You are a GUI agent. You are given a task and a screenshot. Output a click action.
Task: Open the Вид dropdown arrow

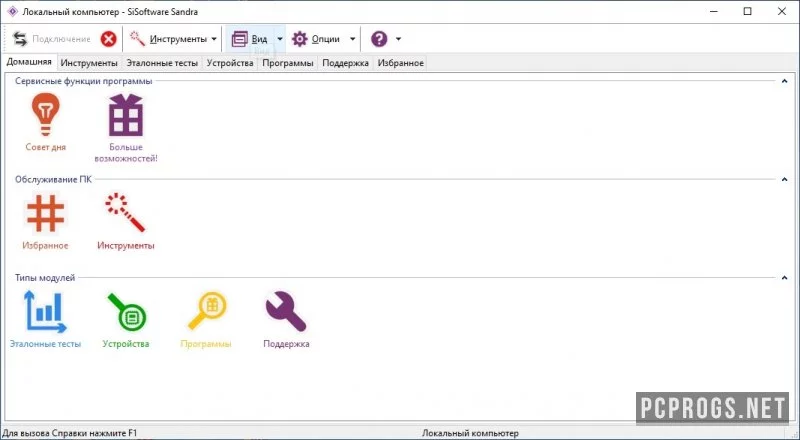click(x=280, y=39)
